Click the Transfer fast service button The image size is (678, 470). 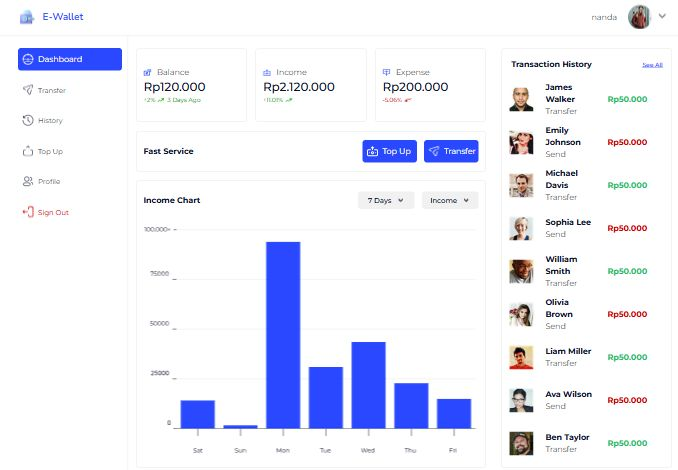451,151
